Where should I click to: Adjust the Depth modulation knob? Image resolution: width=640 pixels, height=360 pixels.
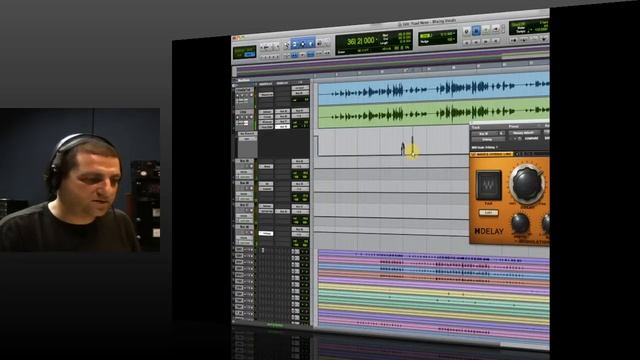[520, 223]
